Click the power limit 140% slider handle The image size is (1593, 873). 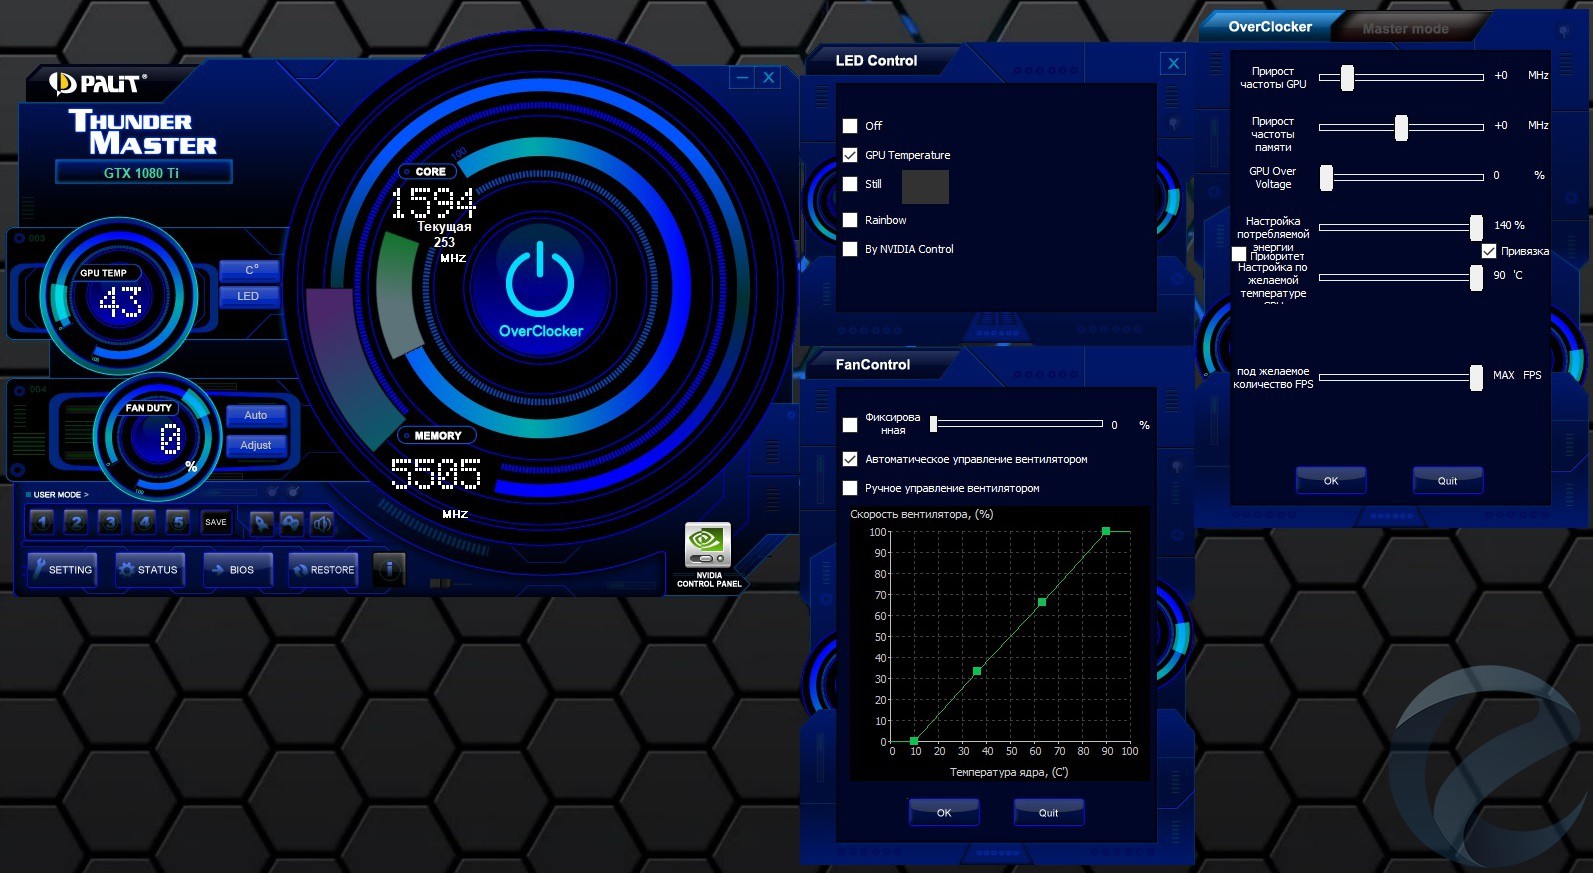pyautogui.click(x=1476, y=227)
